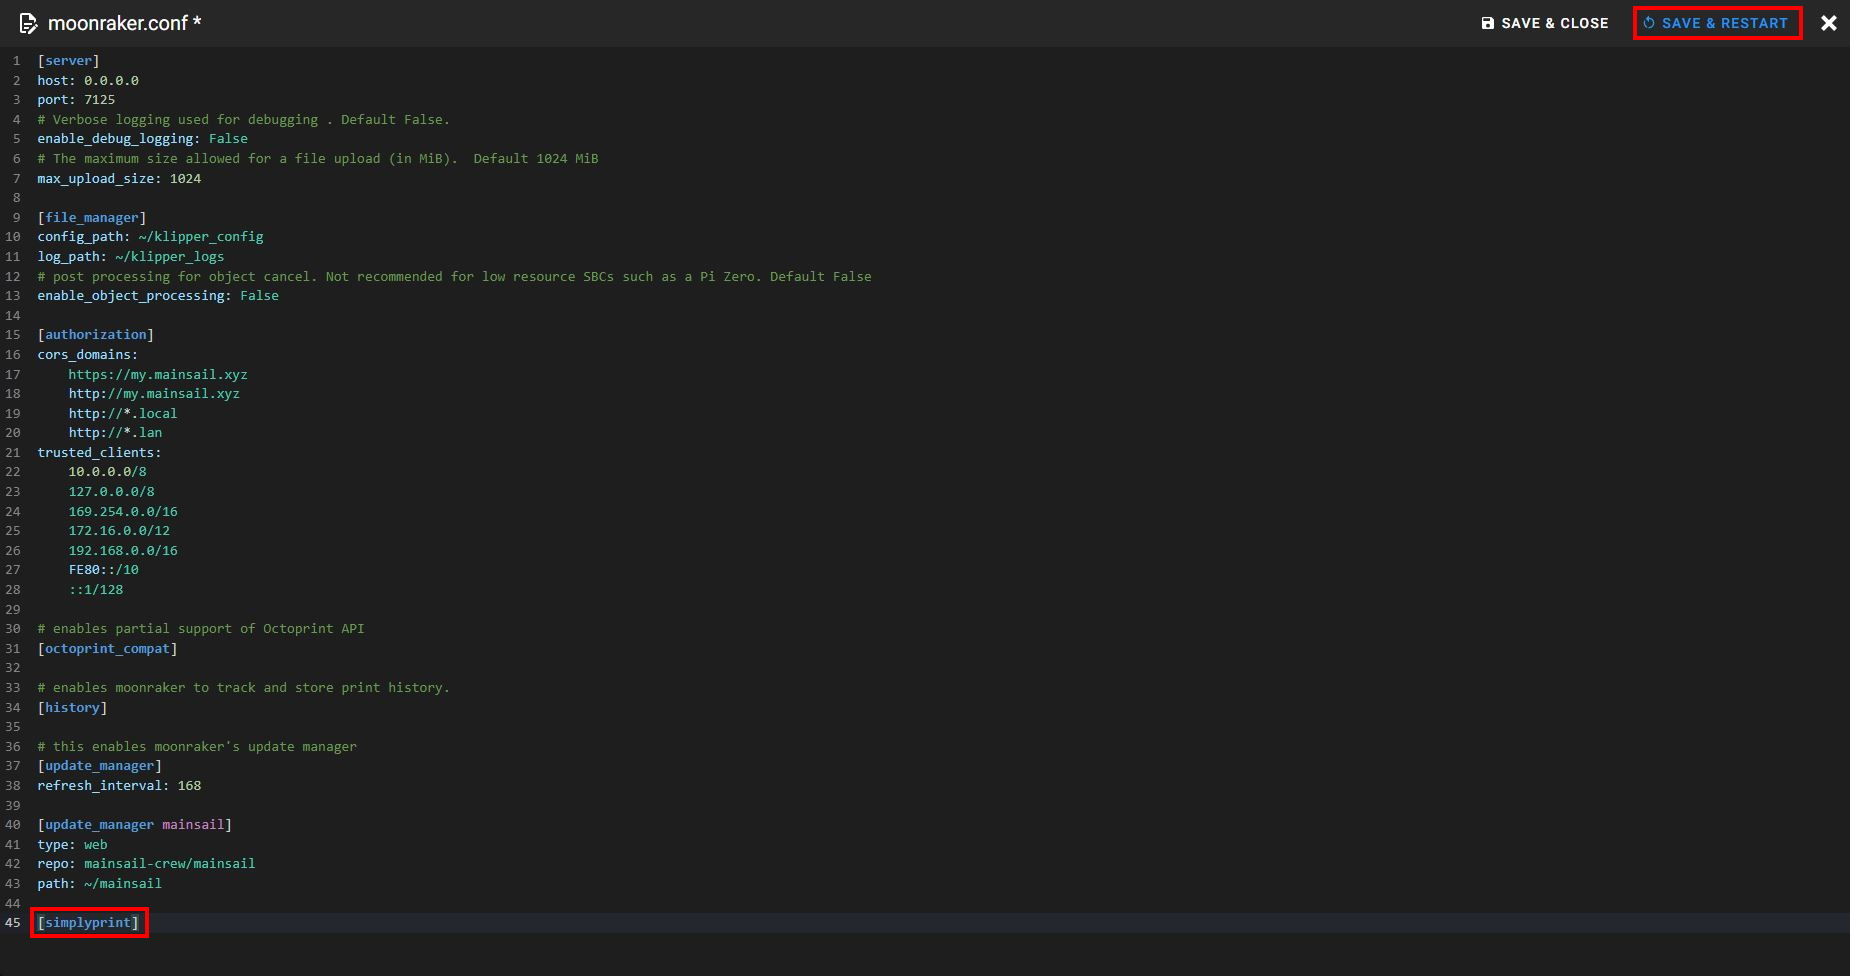Click the [history] section header
This screenshot has height=976, width=1850.
72,707
